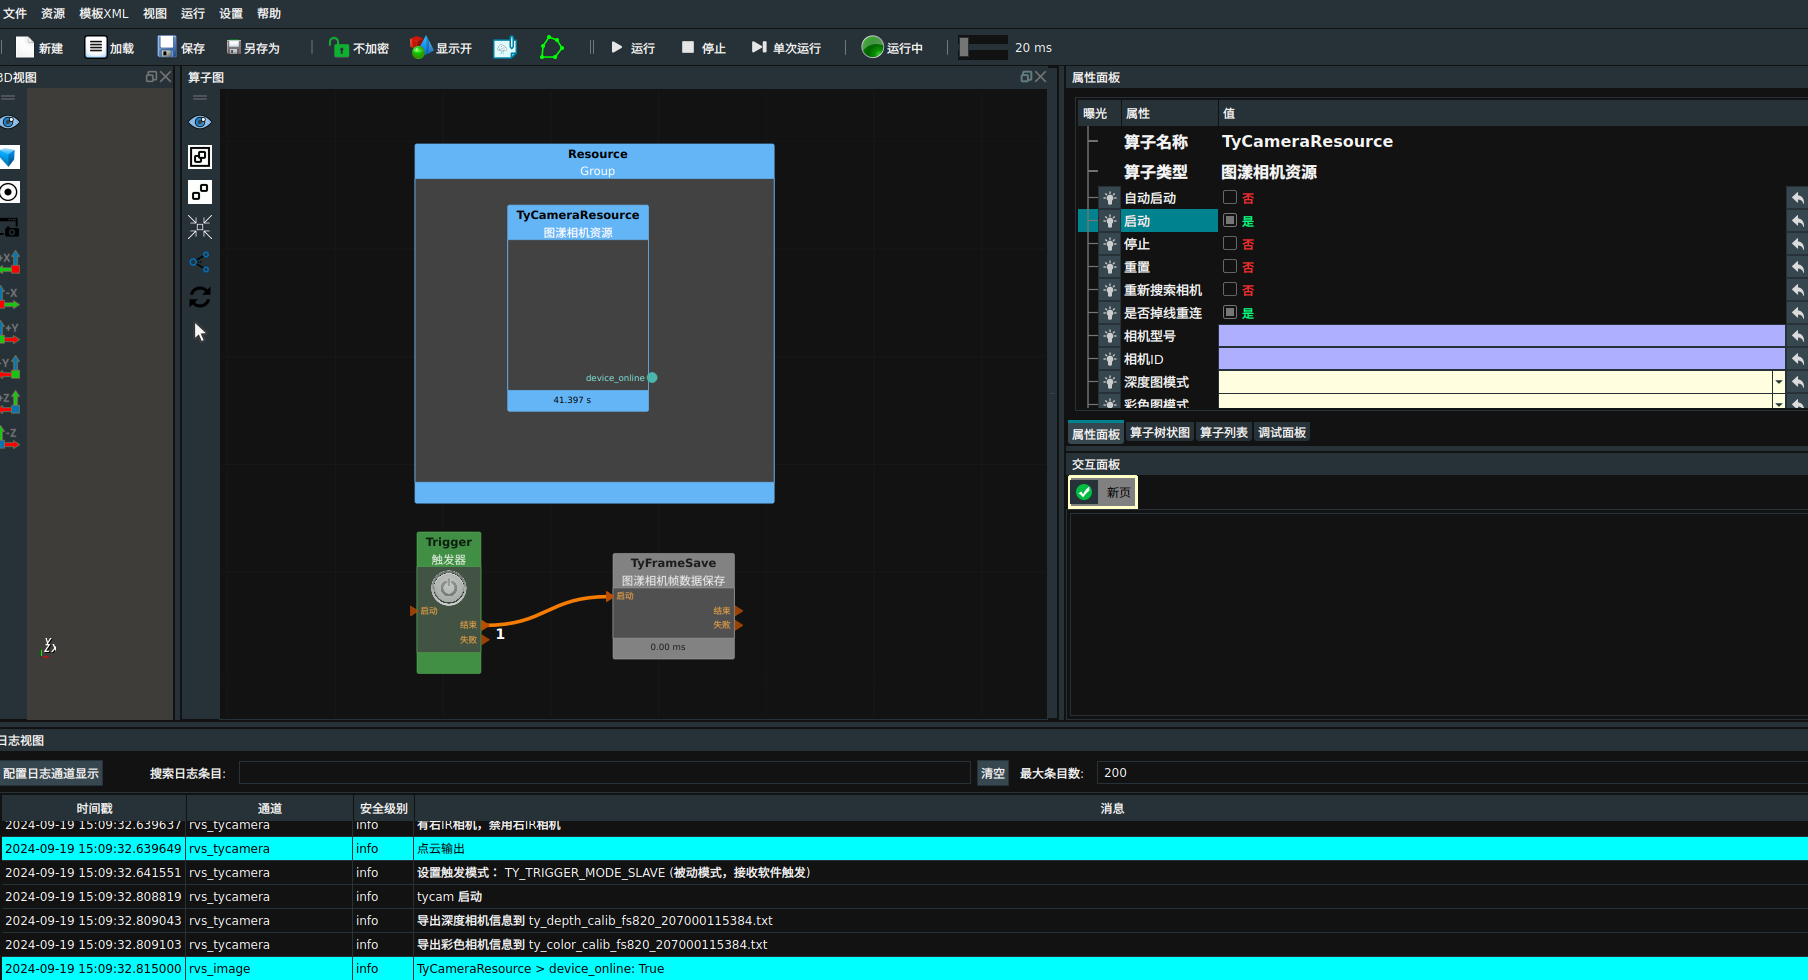Click the group-nodes icon in operator graph sidebar
Viewport: 1808px width, 980px height.
tap(200, 157)
